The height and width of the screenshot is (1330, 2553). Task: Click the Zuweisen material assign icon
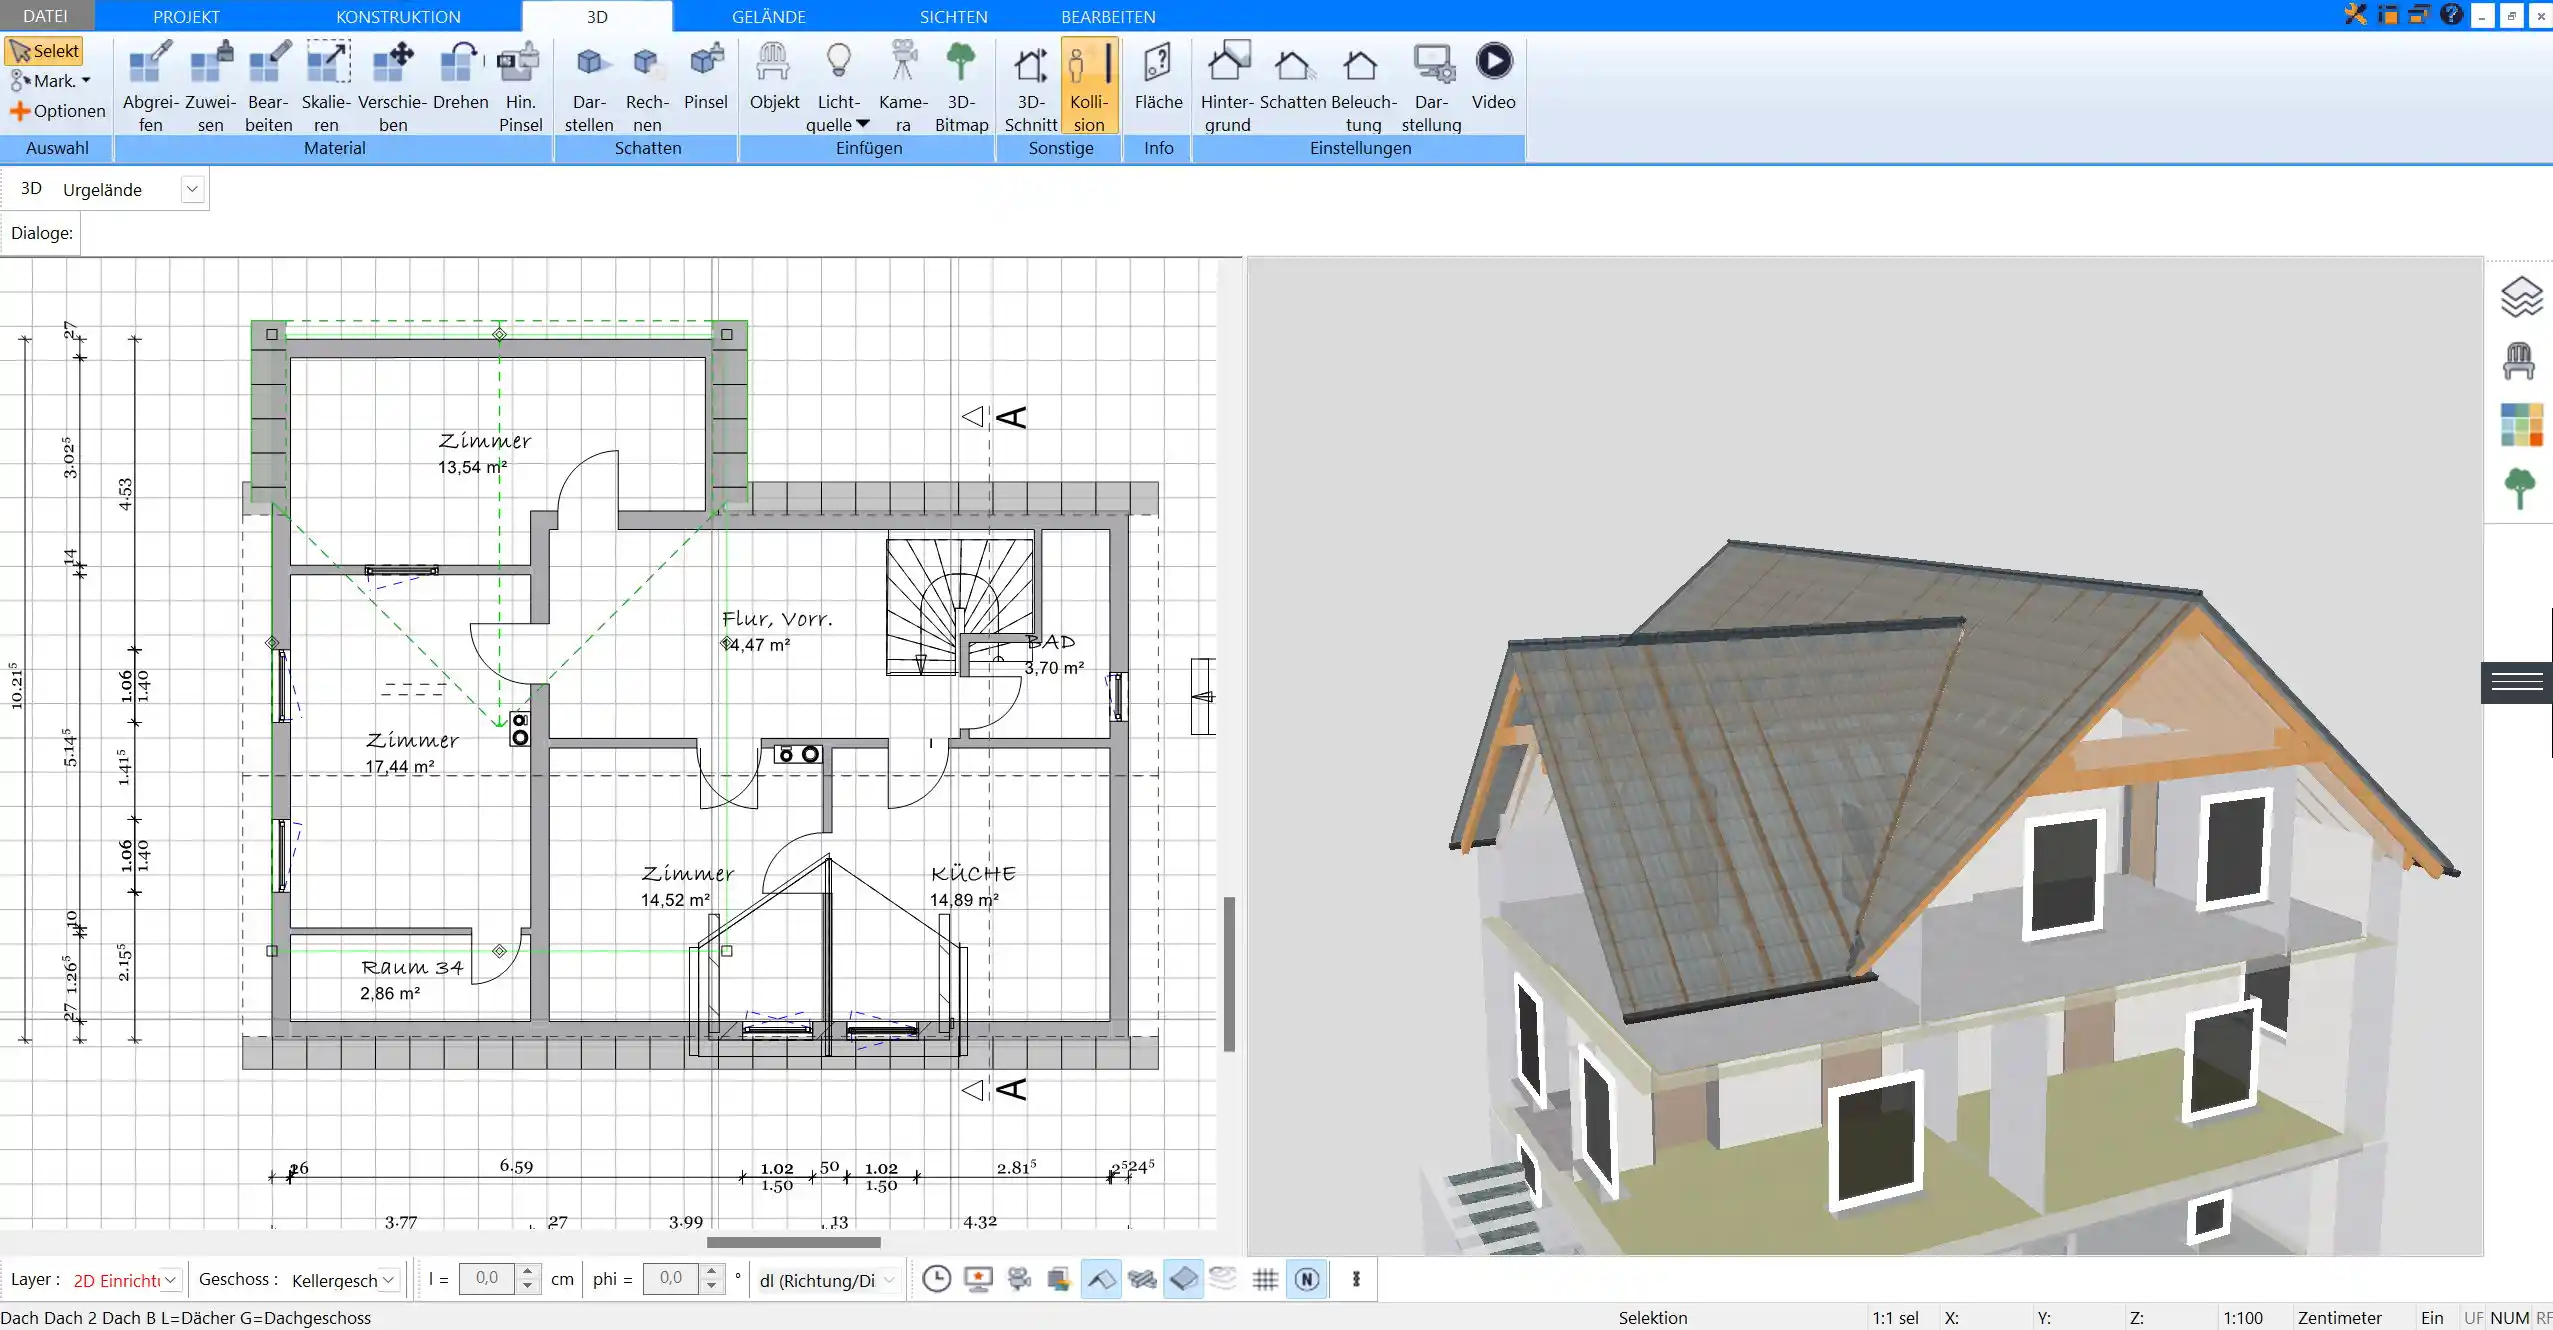(x=210, y=86)
